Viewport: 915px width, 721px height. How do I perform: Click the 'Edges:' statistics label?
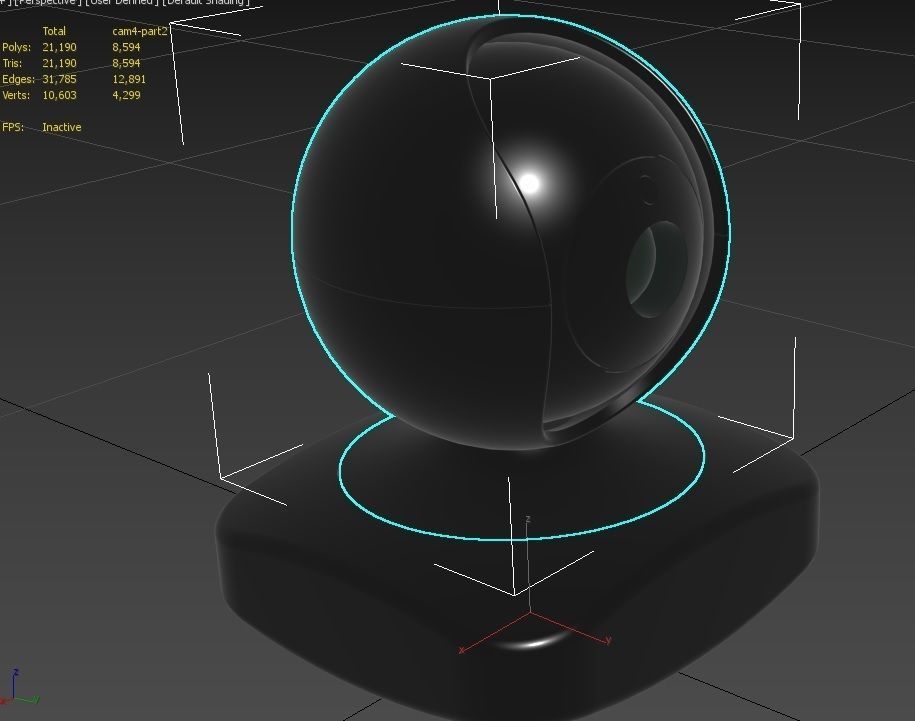coord(19,79)
